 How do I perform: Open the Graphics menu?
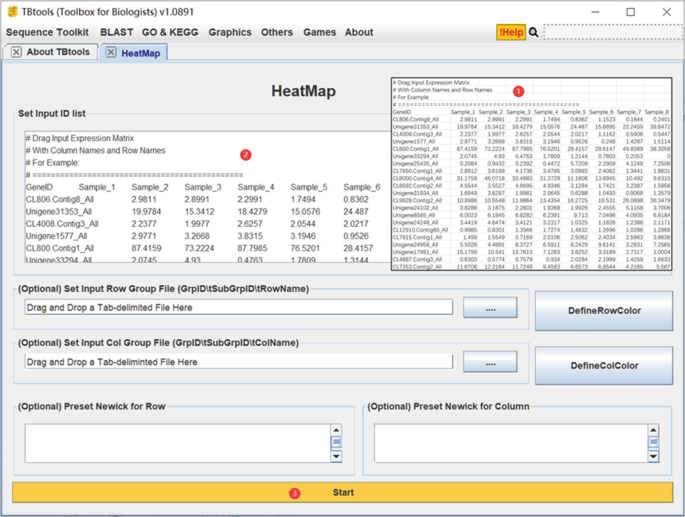point(230,32)
